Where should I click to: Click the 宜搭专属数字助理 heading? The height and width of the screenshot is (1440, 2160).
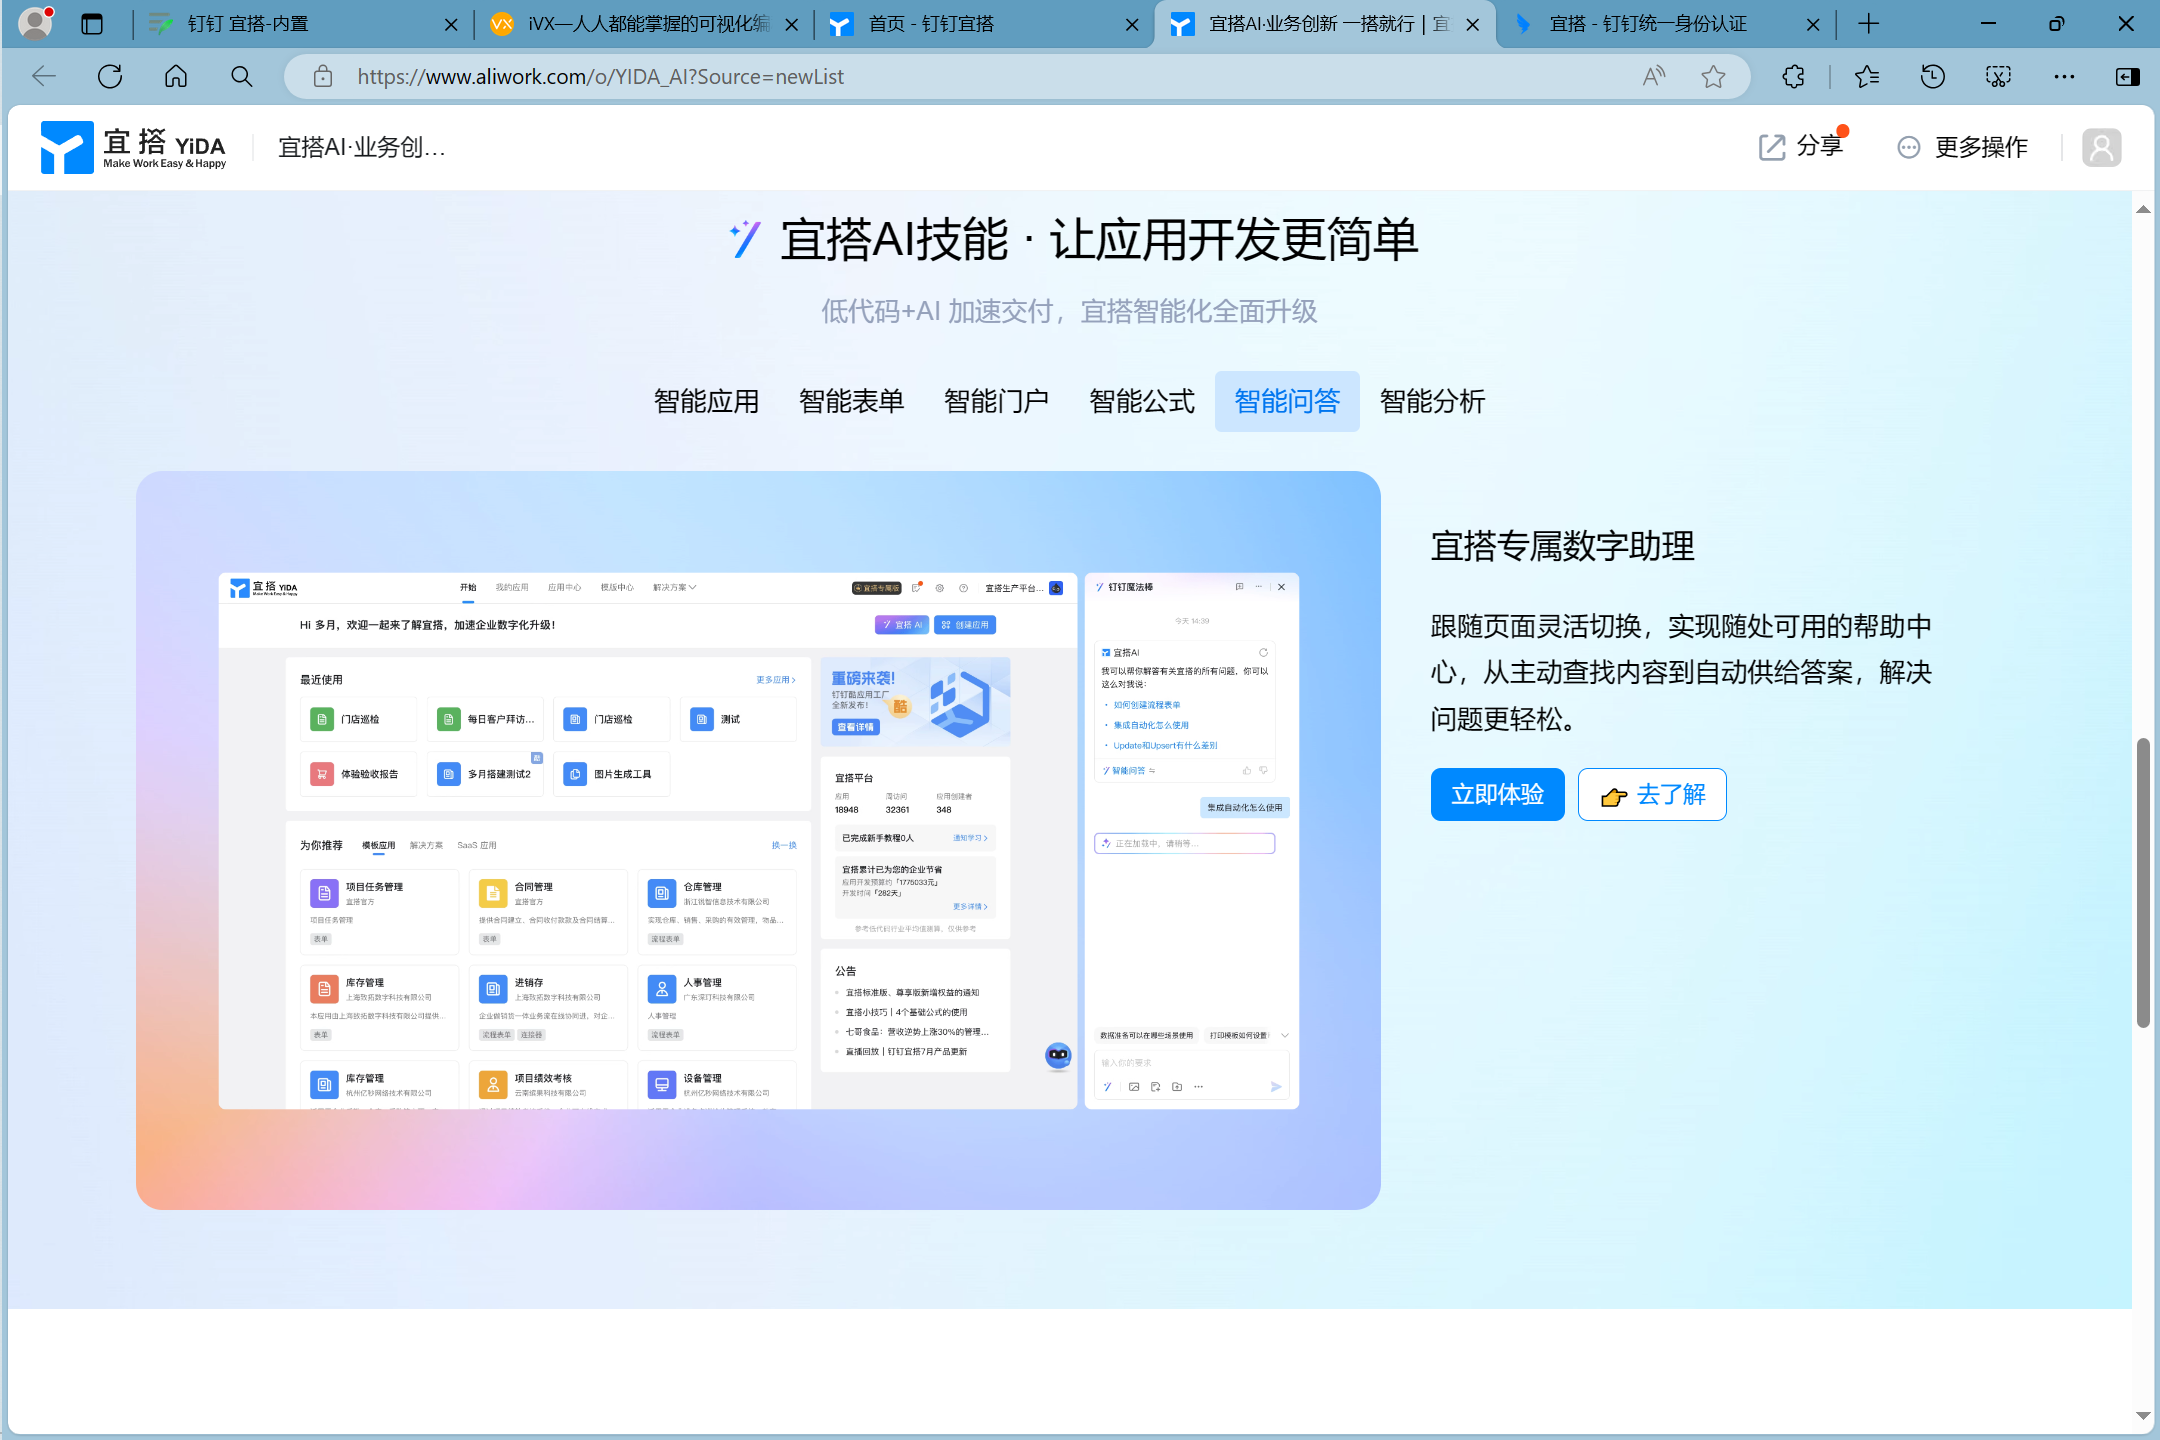1562,546
